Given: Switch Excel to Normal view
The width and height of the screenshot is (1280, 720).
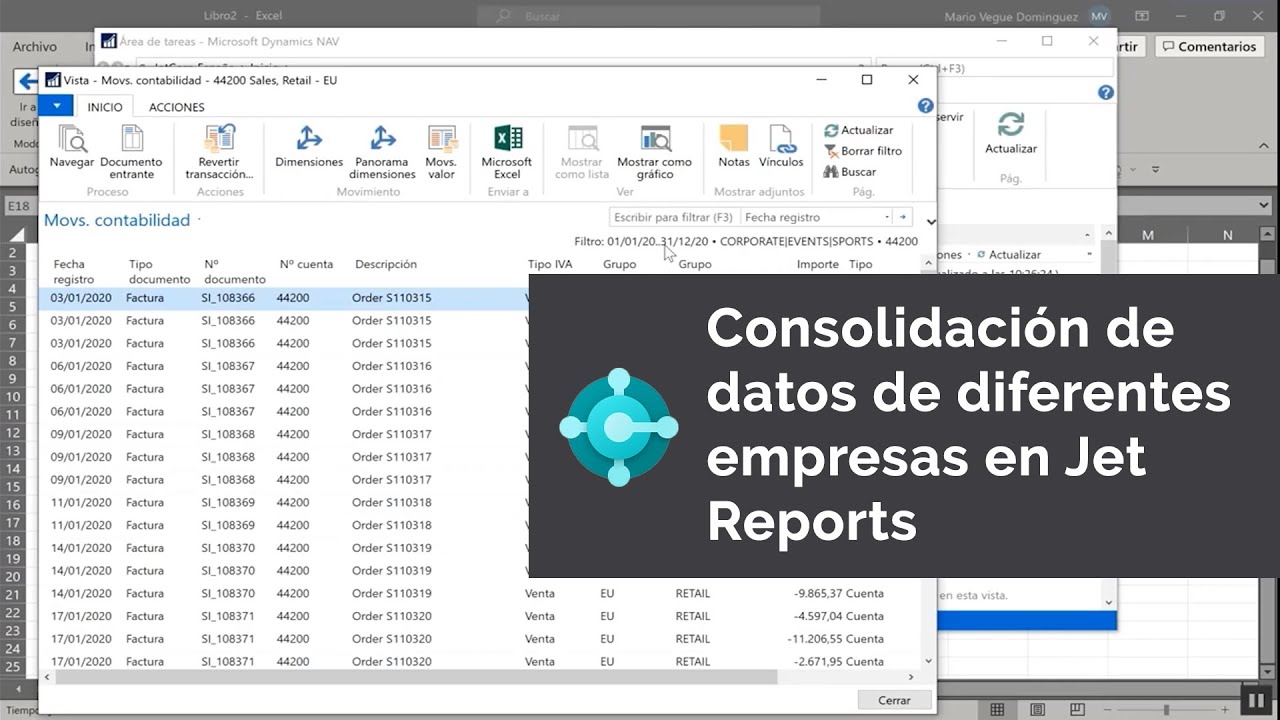Looking at the screenshot, I should (997, 709).
